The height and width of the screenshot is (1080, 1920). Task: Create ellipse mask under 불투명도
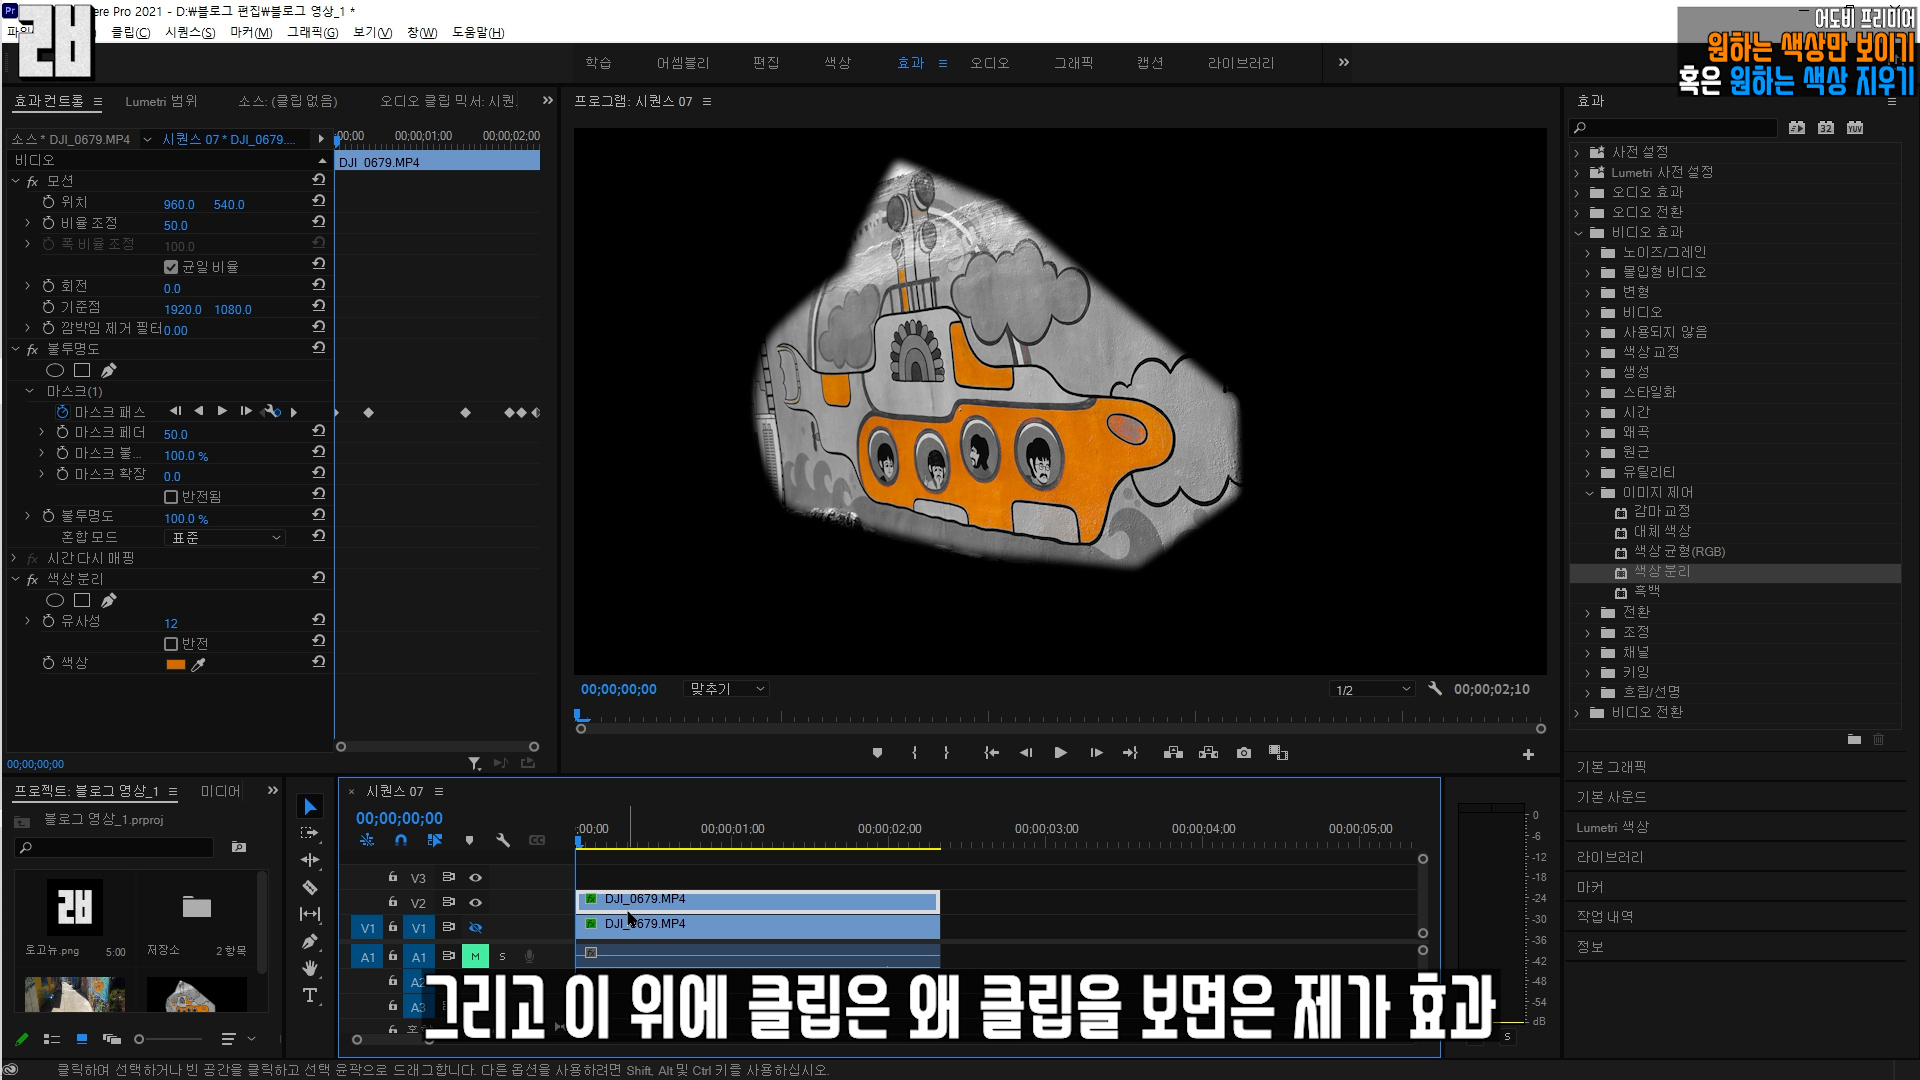(55, 370)
